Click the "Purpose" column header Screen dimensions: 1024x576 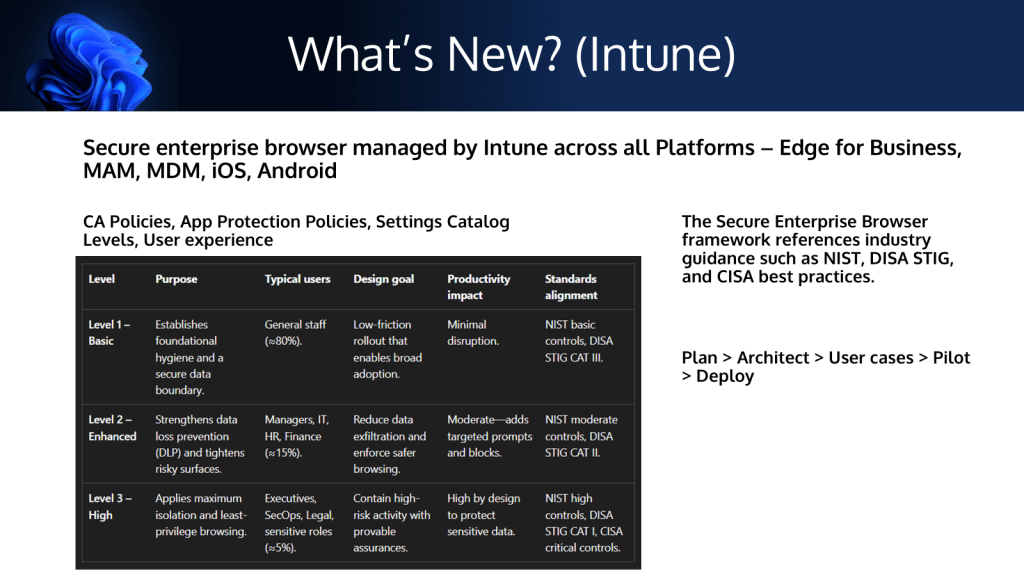coord(176,279)
